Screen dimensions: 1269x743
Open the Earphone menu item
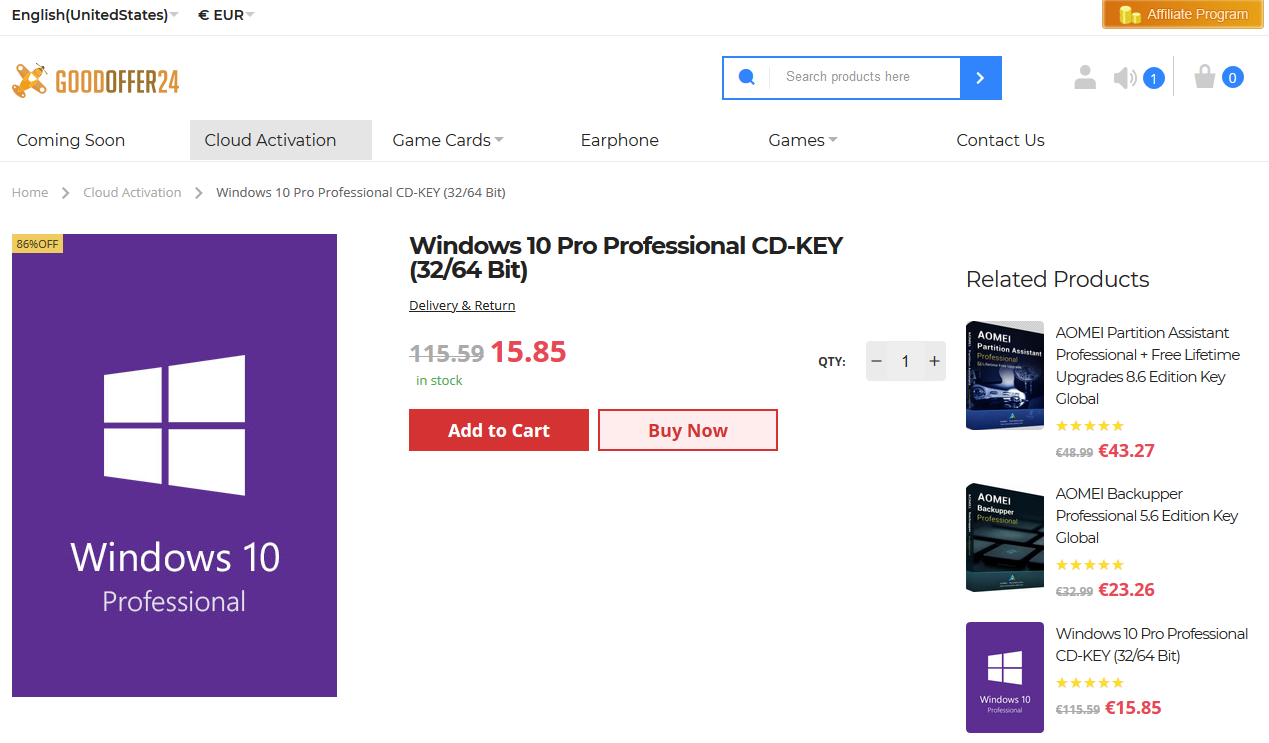620,140
